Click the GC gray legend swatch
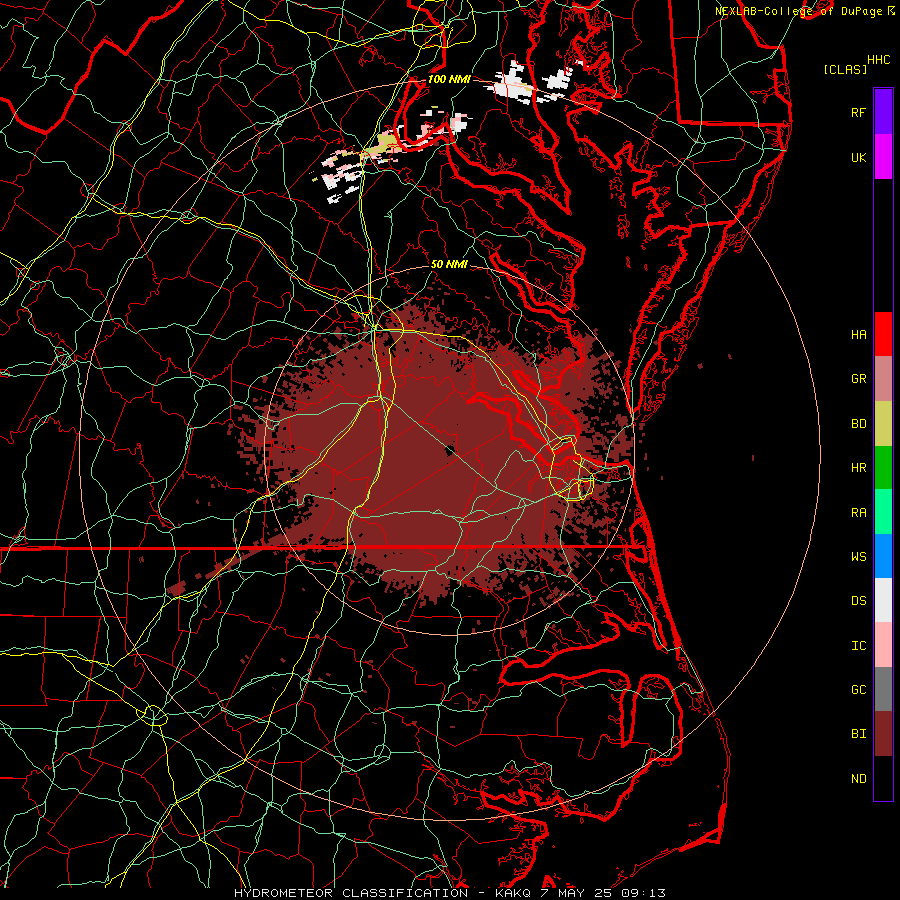Screen dimensions: 900x900 (x=883, y=689)
